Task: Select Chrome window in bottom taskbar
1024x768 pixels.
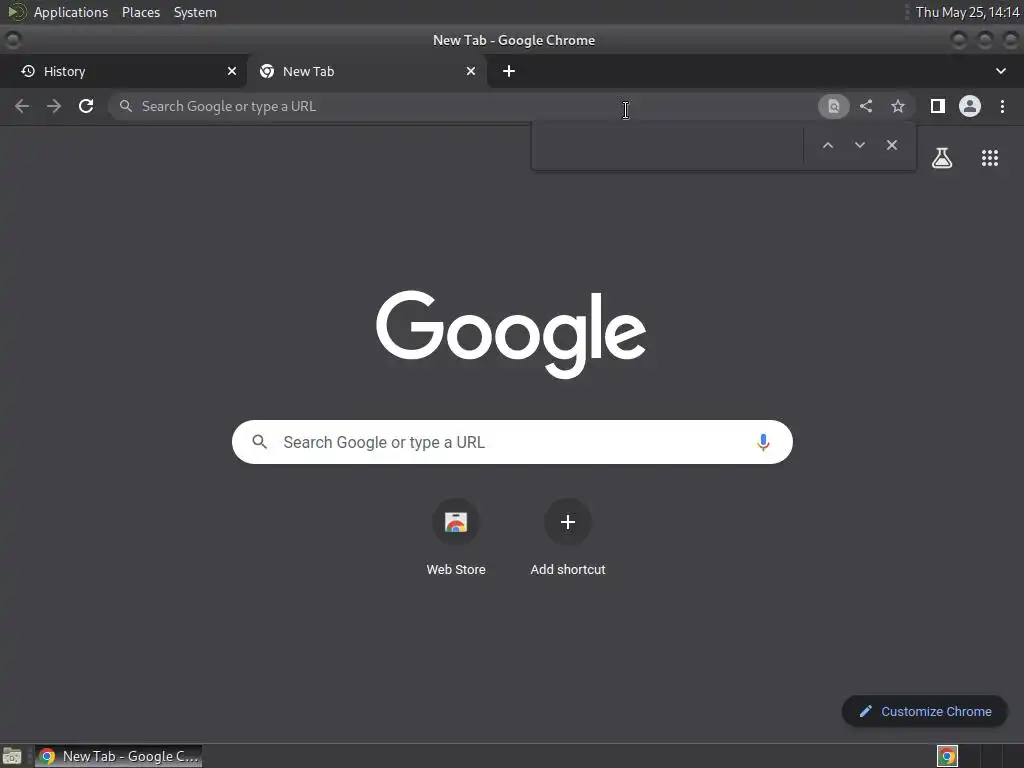Action: point(118,756)
